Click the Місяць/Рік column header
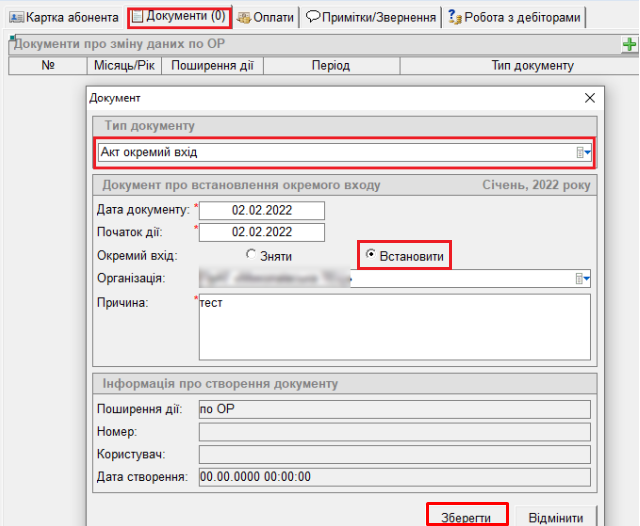The height and width of the screenshot is (526, 640). (125, 66)
